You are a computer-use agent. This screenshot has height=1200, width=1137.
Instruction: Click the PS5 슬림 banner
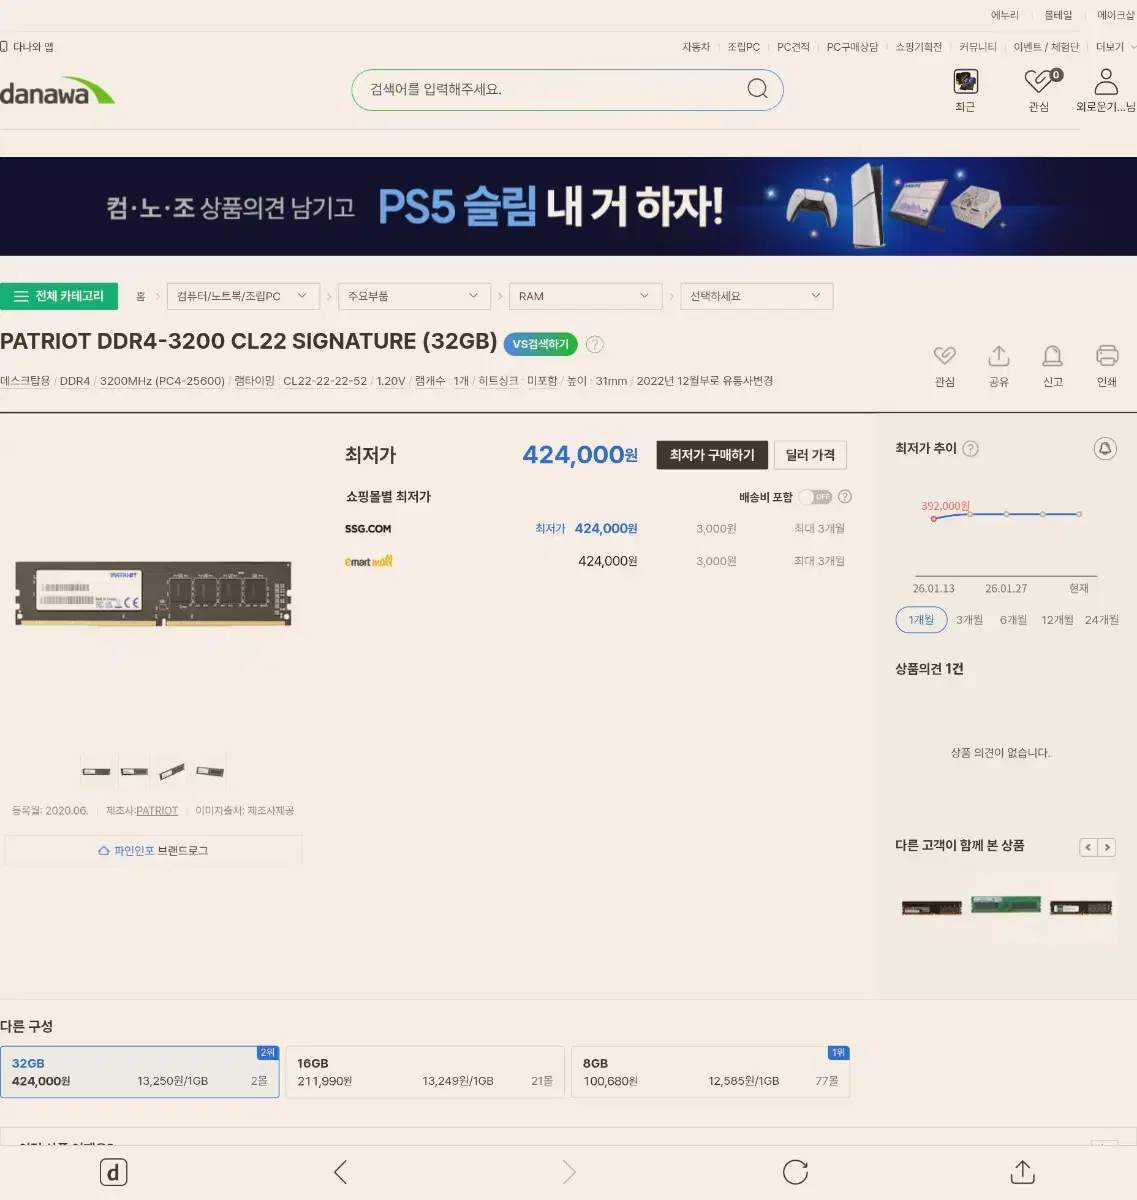coord(568,206)
